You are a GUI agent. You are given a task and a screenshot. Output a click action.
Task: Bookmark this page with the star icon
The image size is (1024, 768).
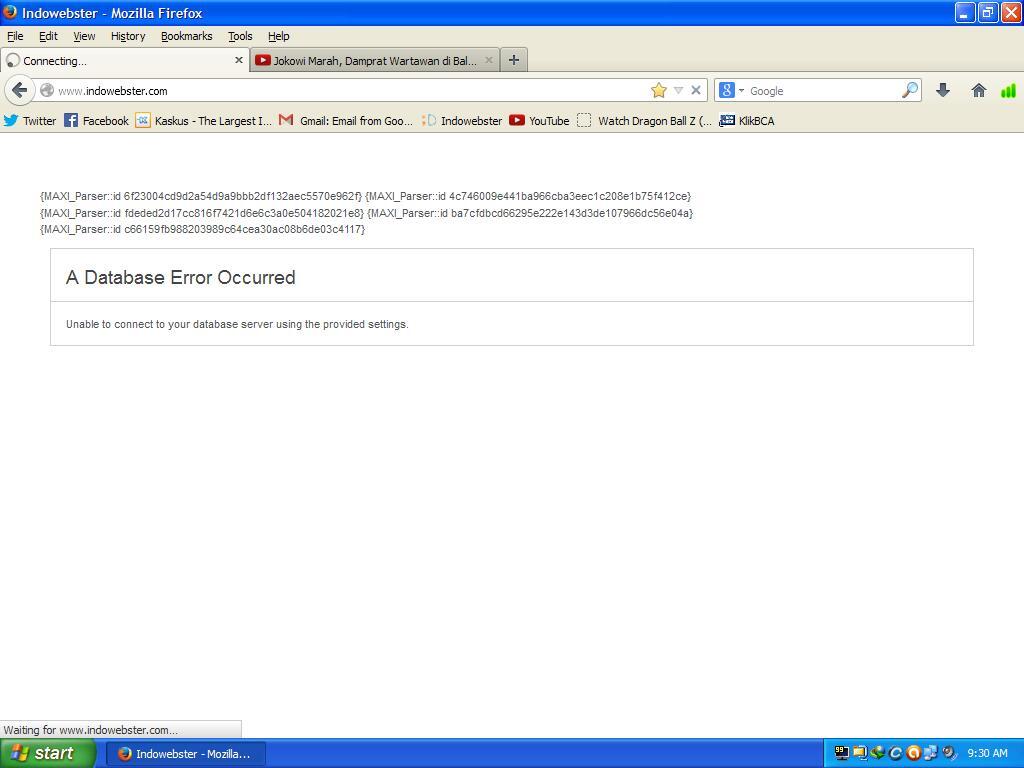[x=658, y=90]
